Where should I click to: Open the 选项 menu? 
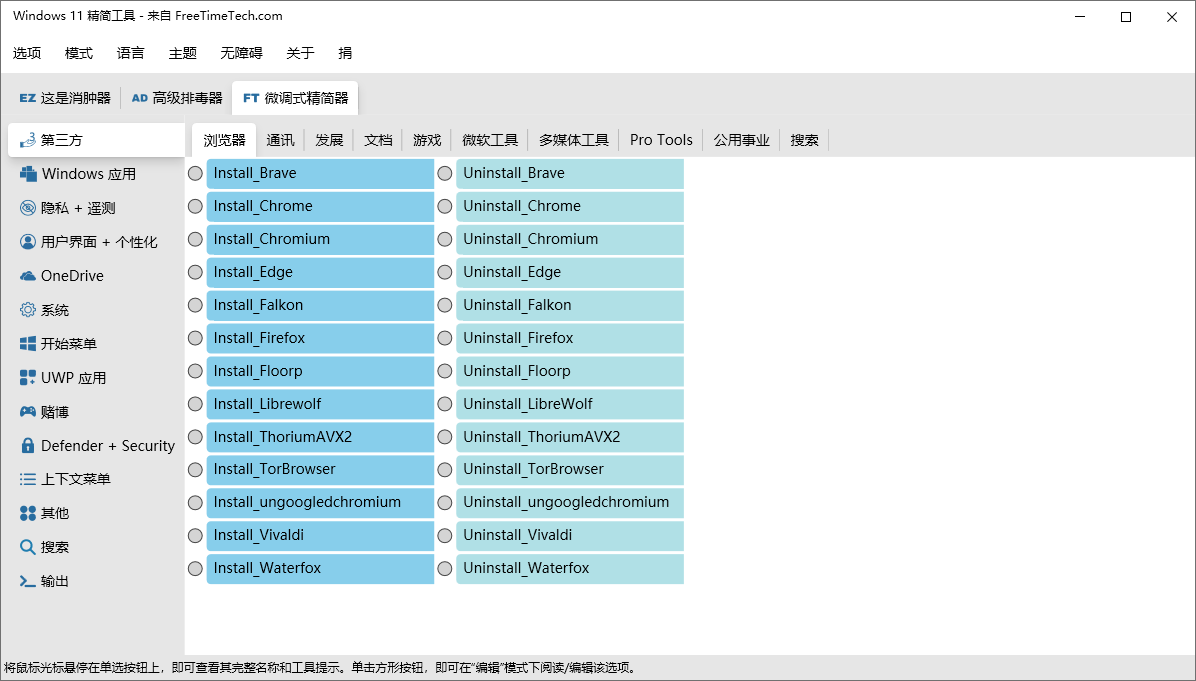point(27,53)
